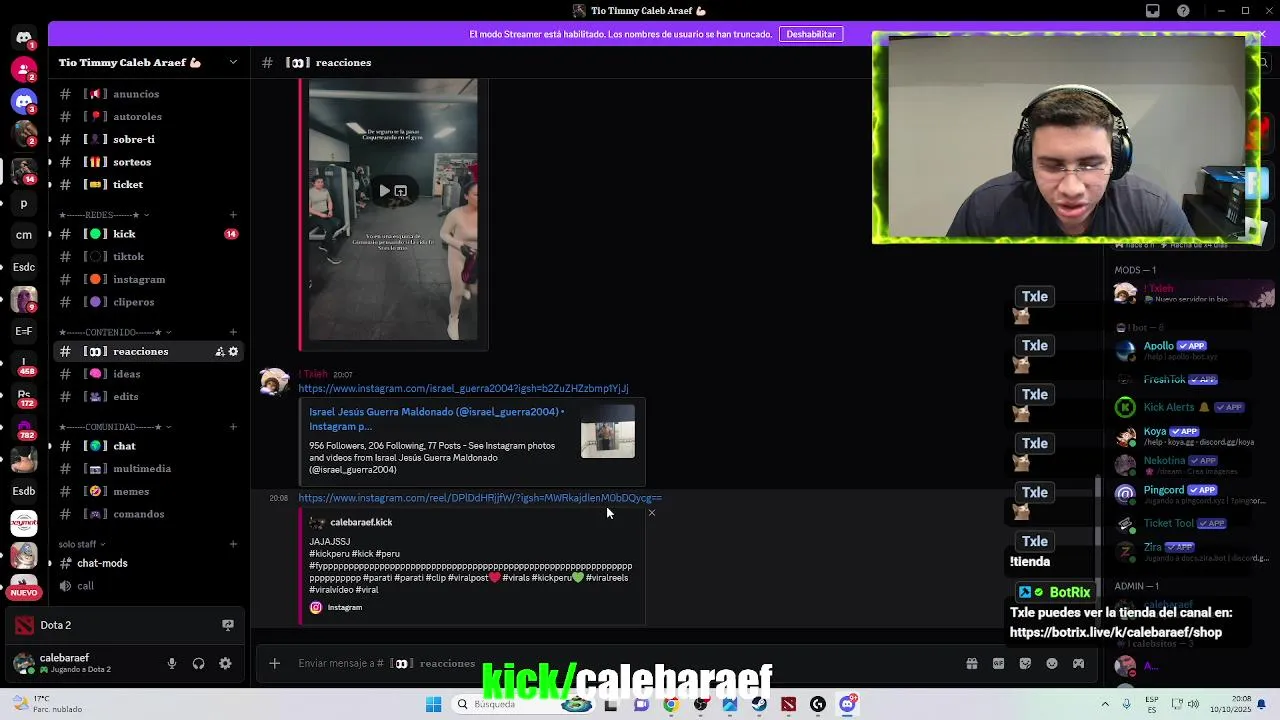Open the multimedia channel
Screen dimensions: 1280x720
click(x=149, y=469)
